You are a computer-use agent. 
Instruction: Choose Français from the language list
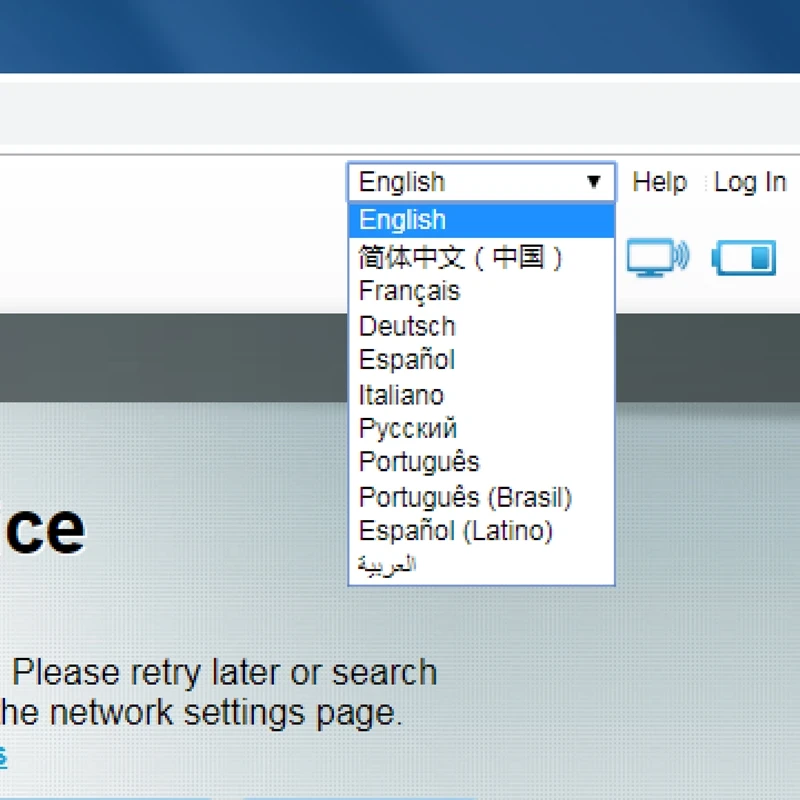click(482, 291)
